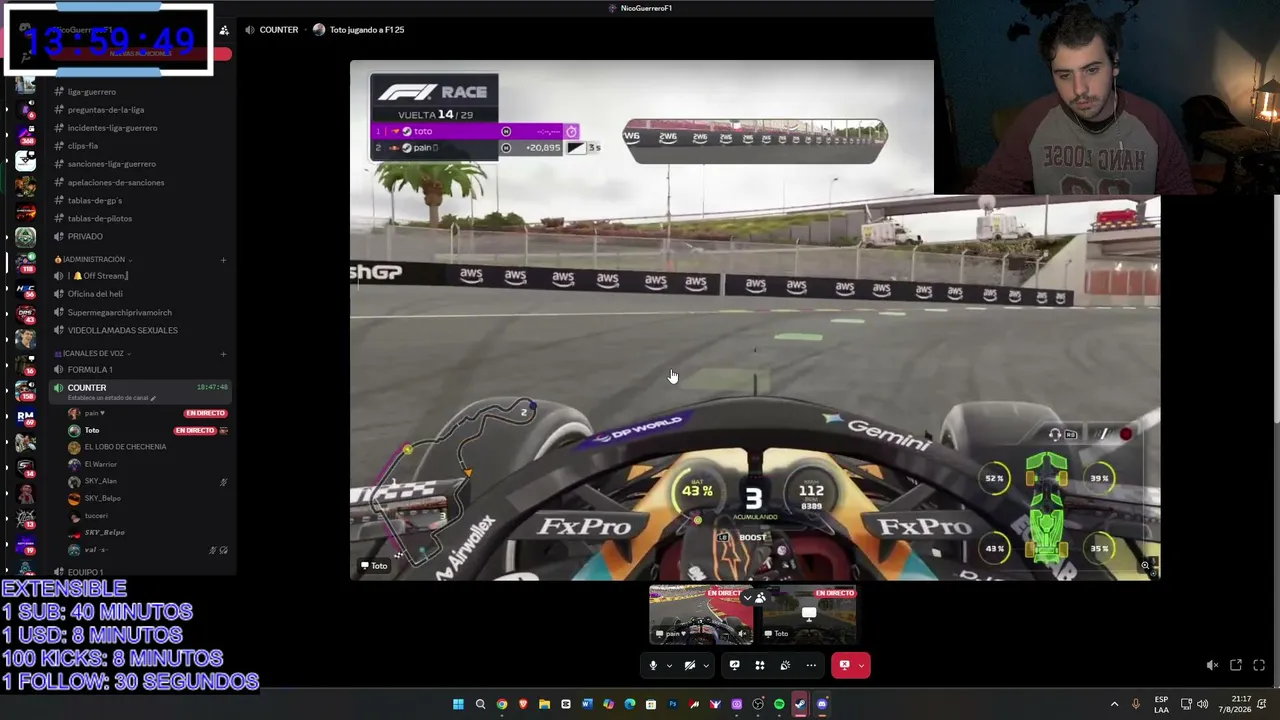
Task: Open Steam from the taskbar
Action: (800, 704)
